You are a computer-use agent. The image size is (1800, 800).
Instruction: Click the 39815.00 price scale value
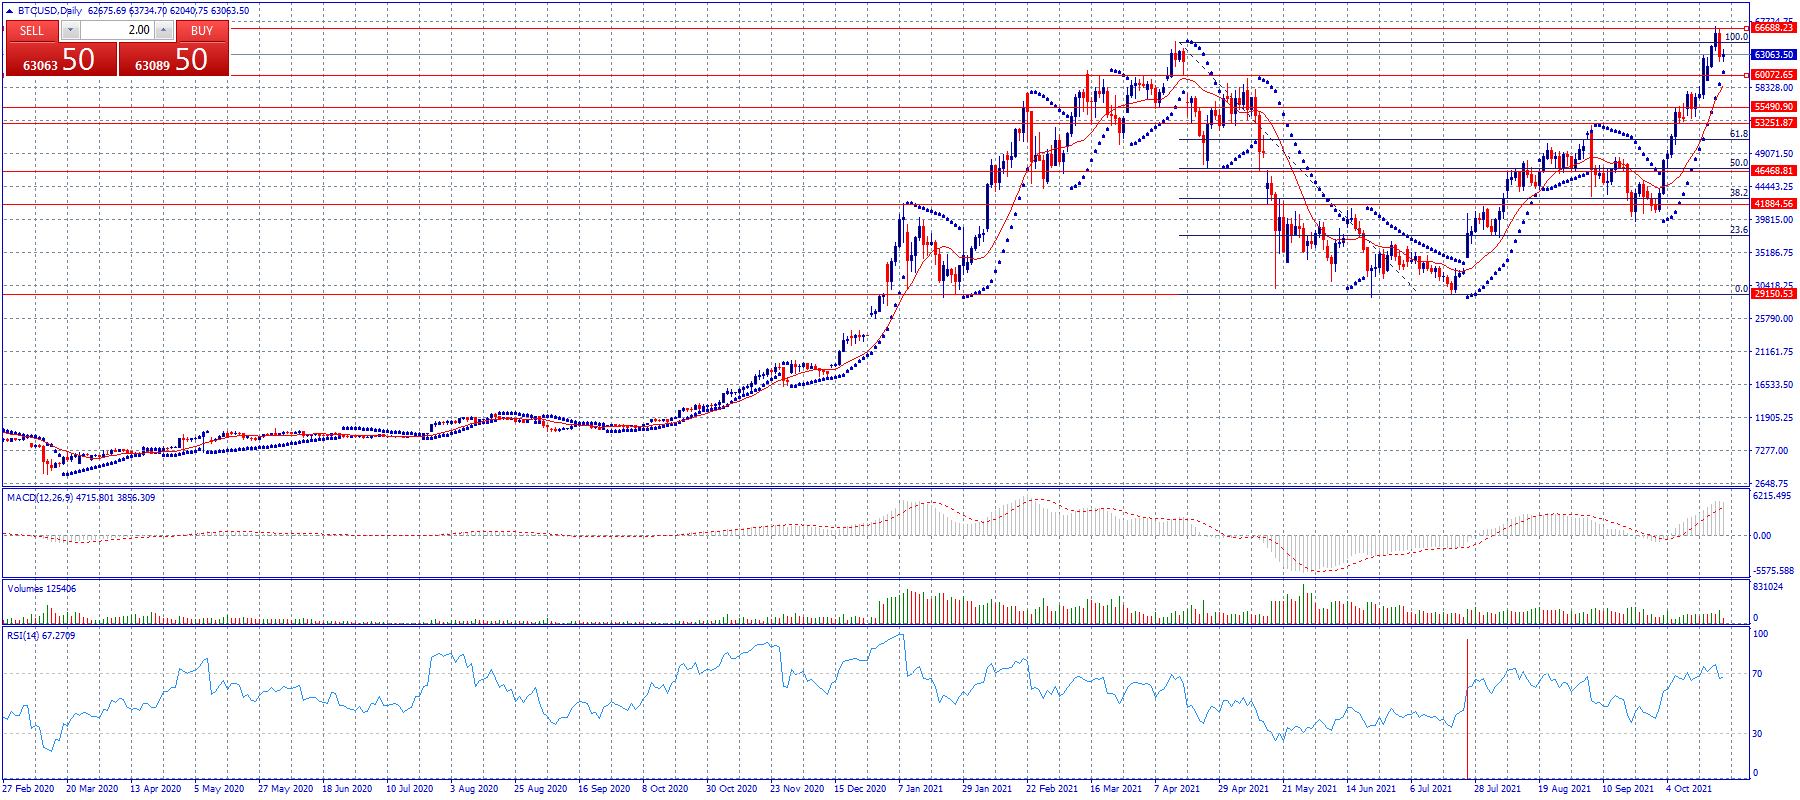point(1773,220)
